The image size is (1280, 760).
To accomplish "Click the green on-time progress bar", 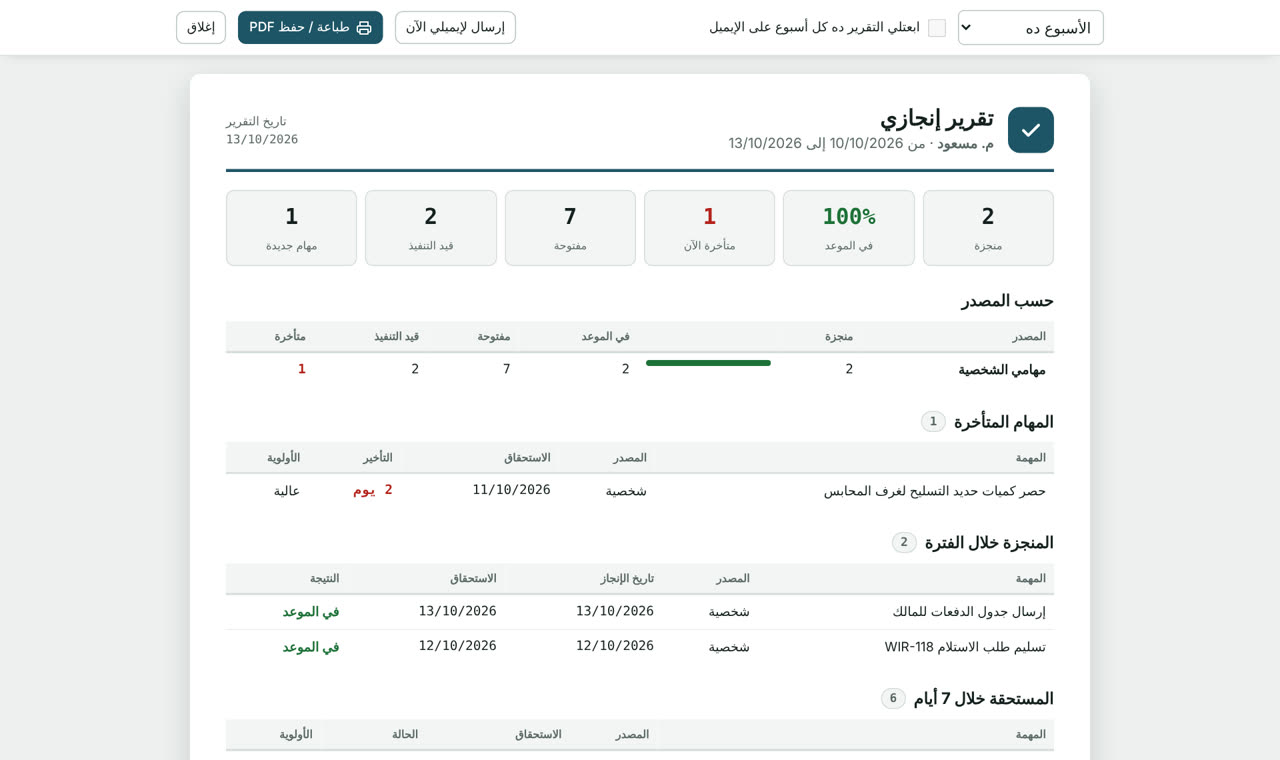I will pyautogui.click(x=708, y=363).
